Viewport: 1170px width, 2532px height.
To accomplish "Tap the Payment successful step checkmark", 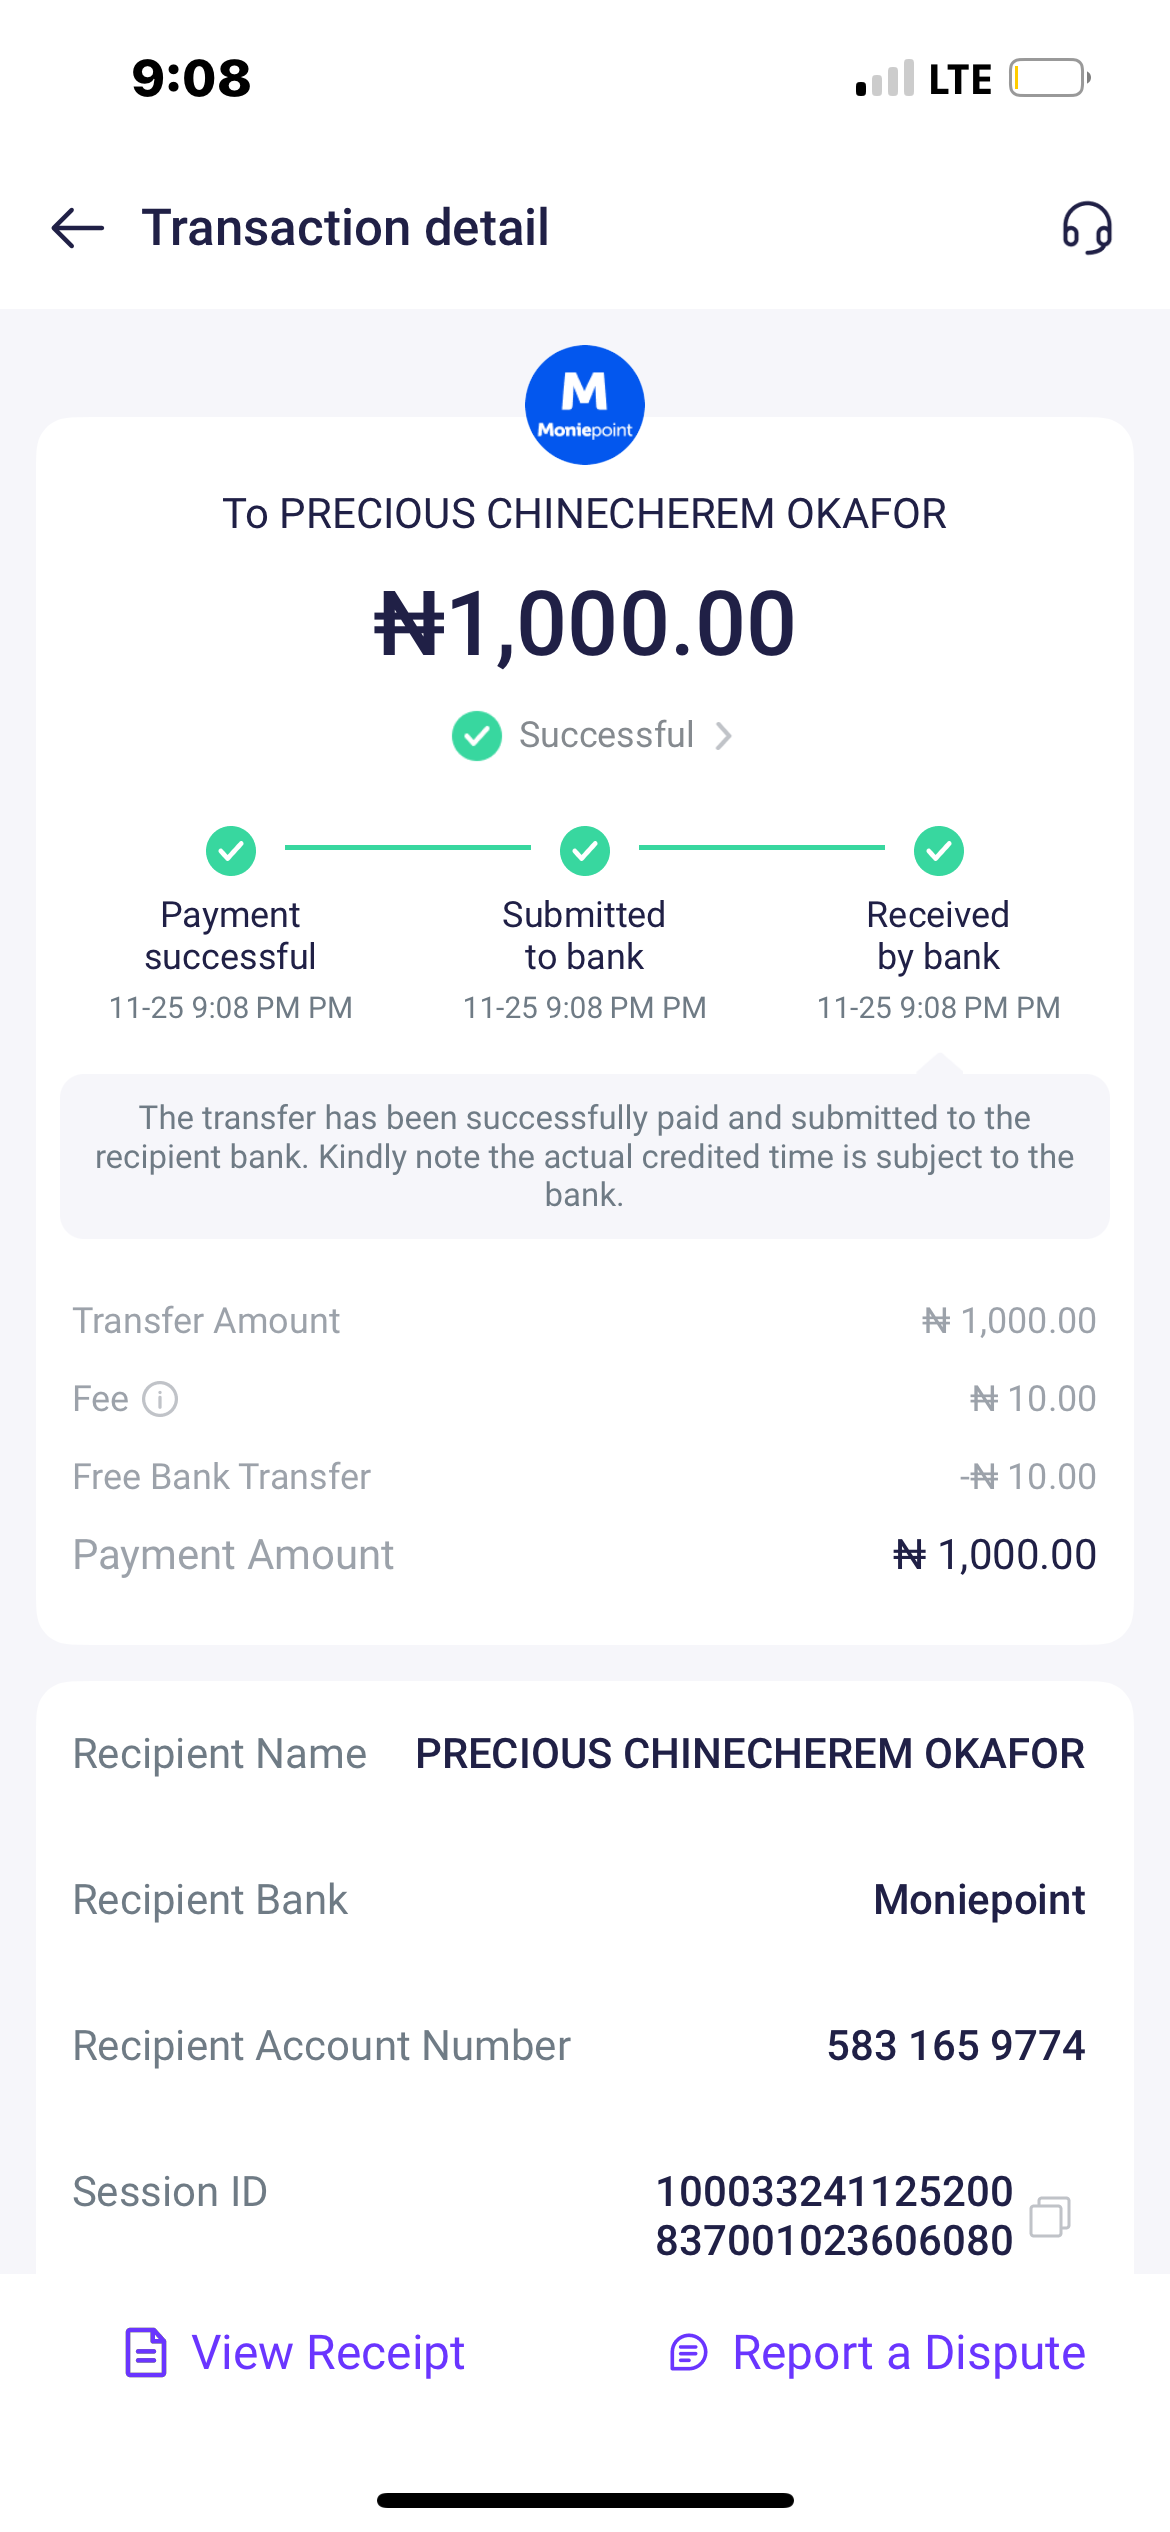I will 231,851.
